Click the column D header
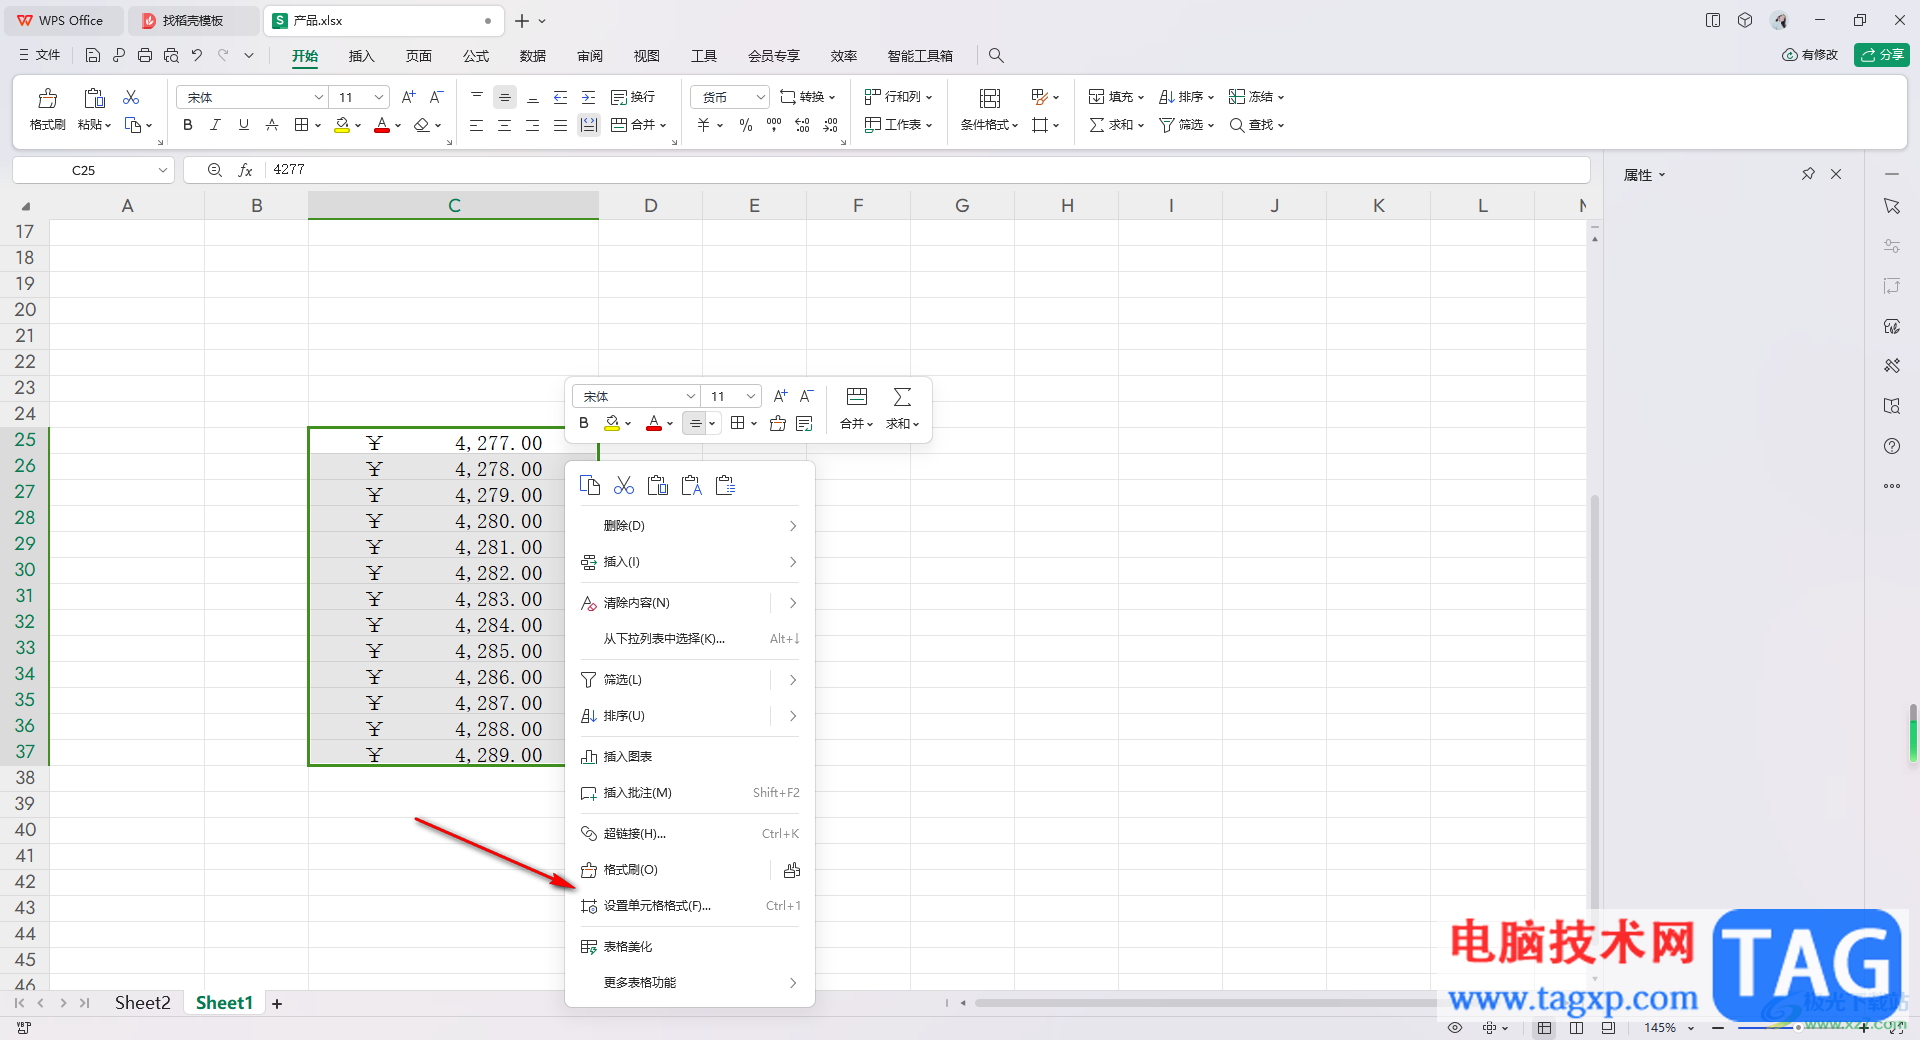This screenshot has height=1040, width=1920. tap(651, 206)
